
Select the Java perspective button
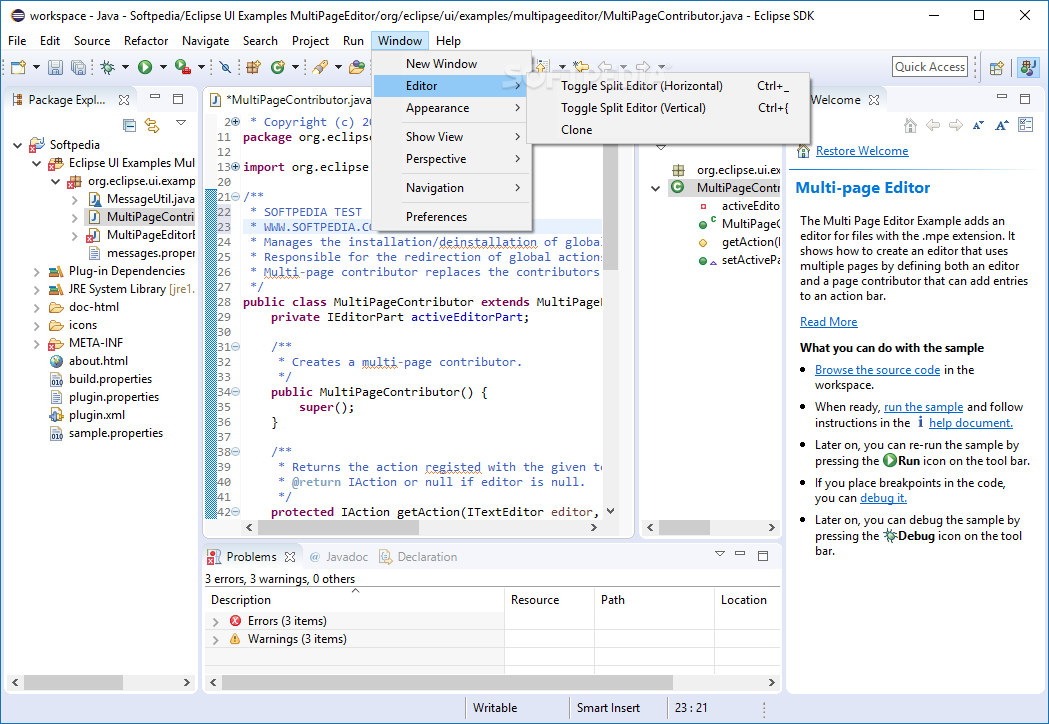coord(1028,68)
